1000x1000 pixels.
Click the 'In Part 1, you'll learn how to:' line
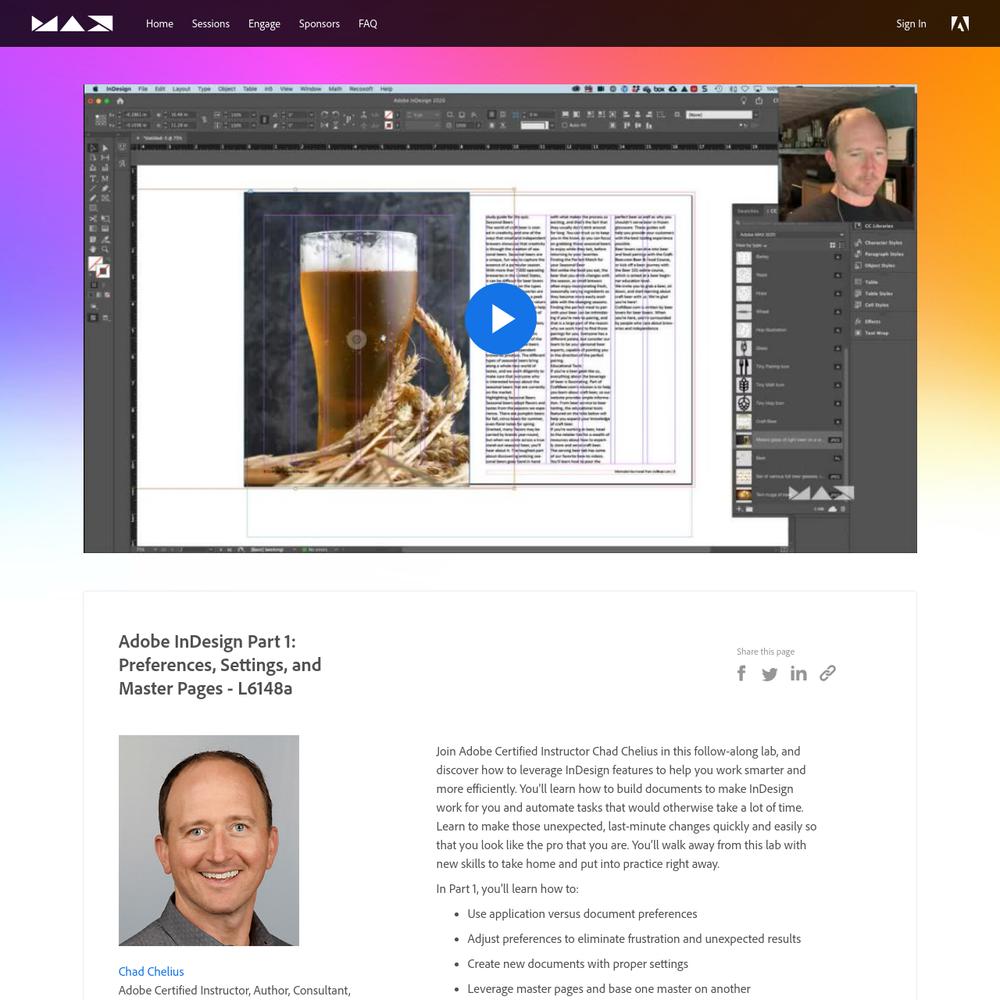507,888
